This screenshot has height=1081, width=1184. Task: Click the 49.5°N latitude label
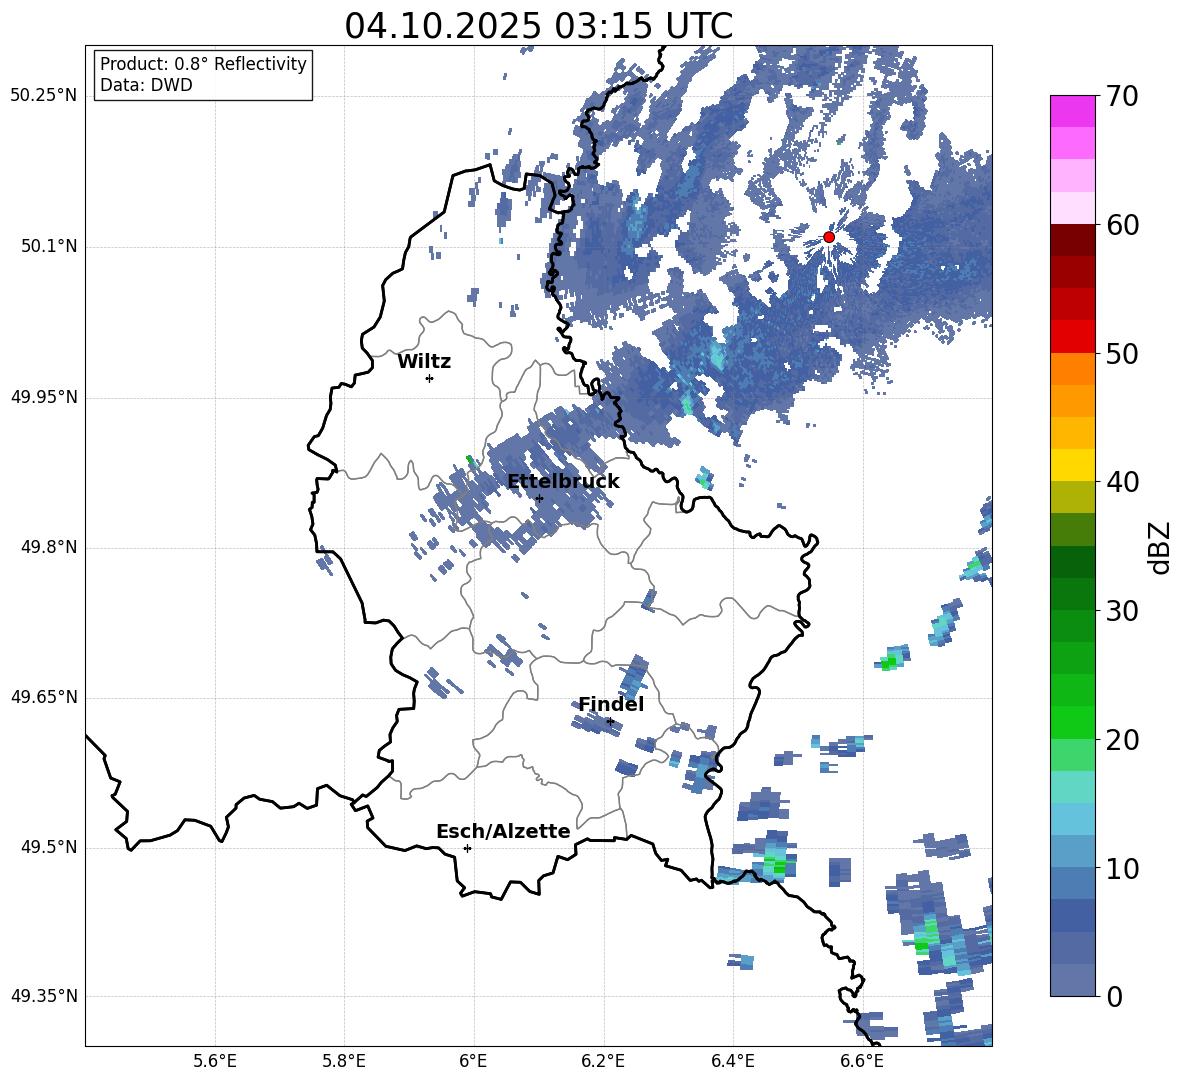click(x=49, y=848)
